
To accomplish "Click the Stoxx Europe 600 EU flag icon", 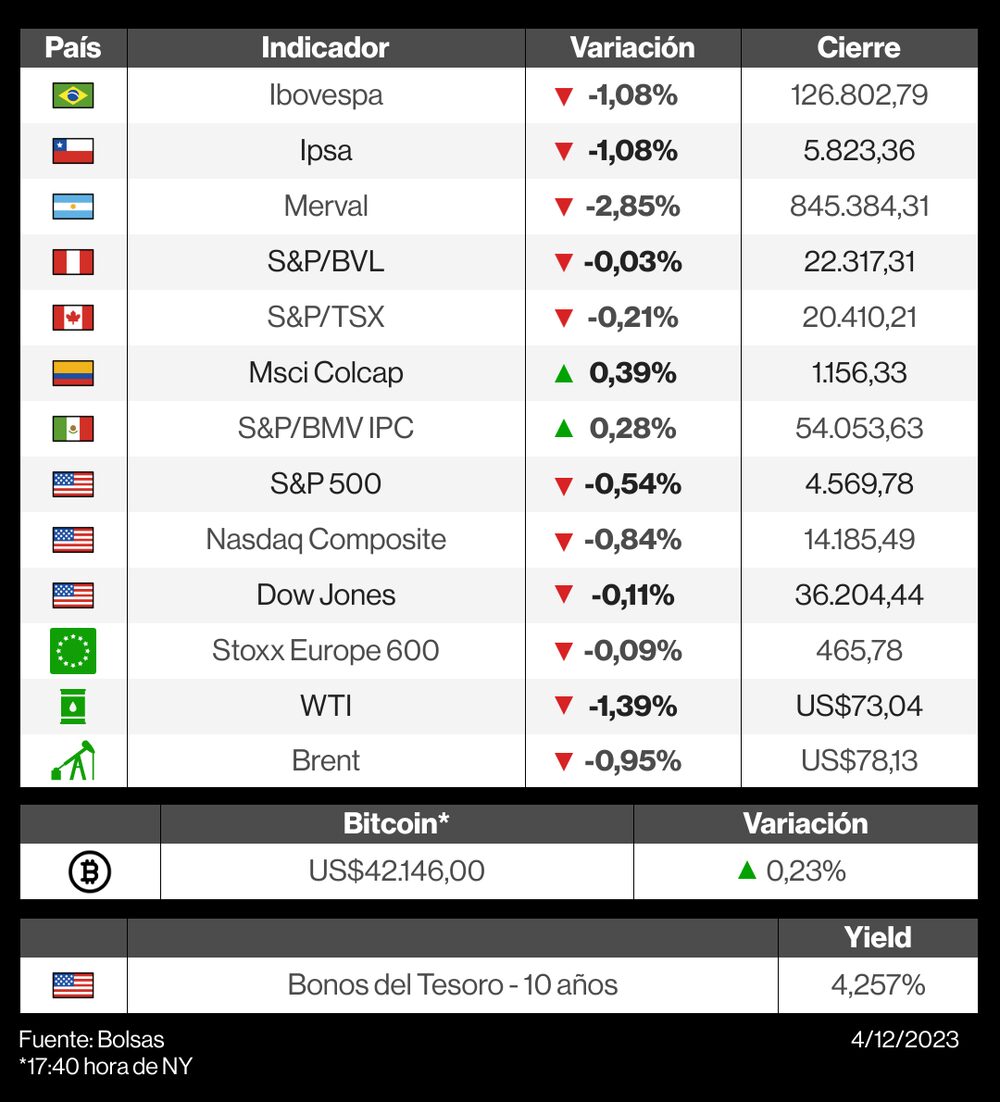I will tap(73, 650).
